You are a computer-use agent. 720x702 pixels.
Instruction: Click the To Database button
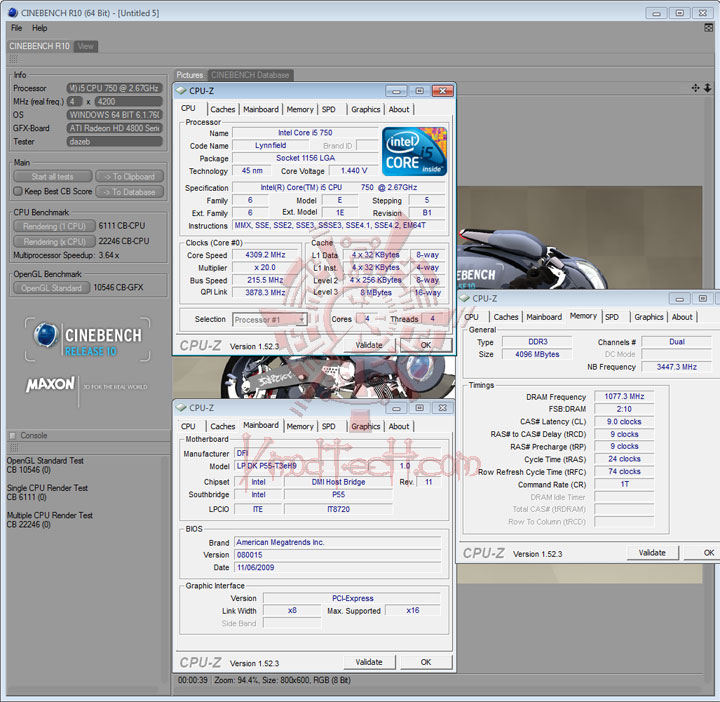click(x=129, y=192)
